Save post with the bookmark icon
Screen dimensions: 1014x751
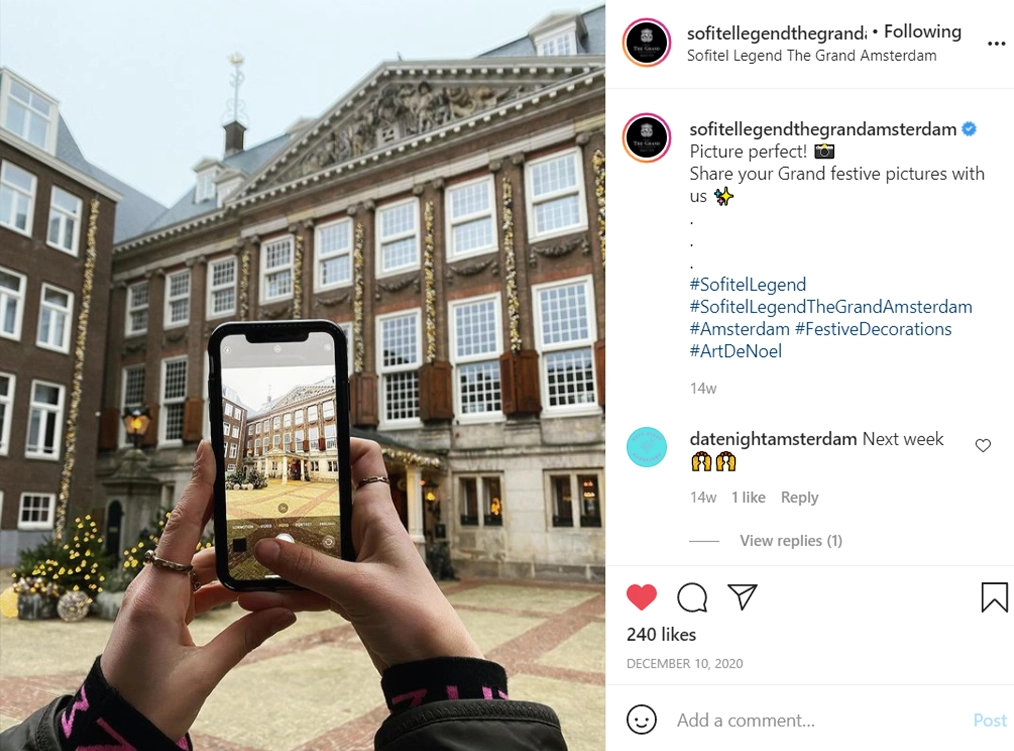coord(994,596)
